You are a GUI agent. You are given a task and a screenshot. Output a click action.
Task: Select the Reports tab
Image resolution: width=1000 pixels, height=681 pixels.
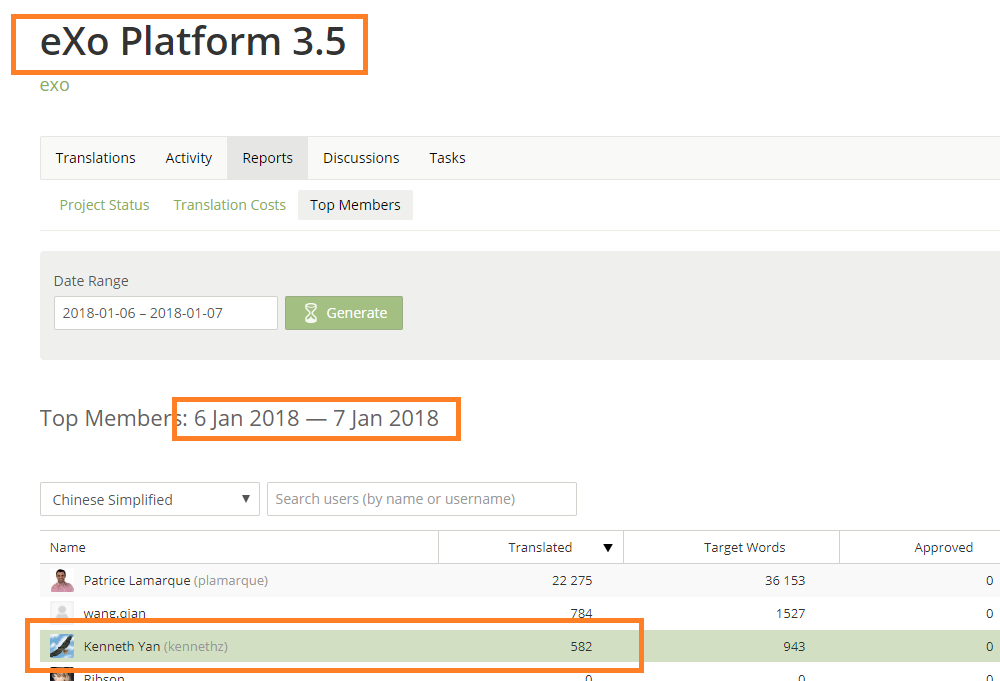click(267, 158)
